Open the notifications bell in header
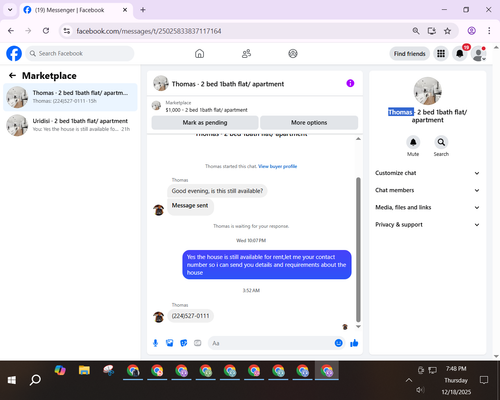 459,54
